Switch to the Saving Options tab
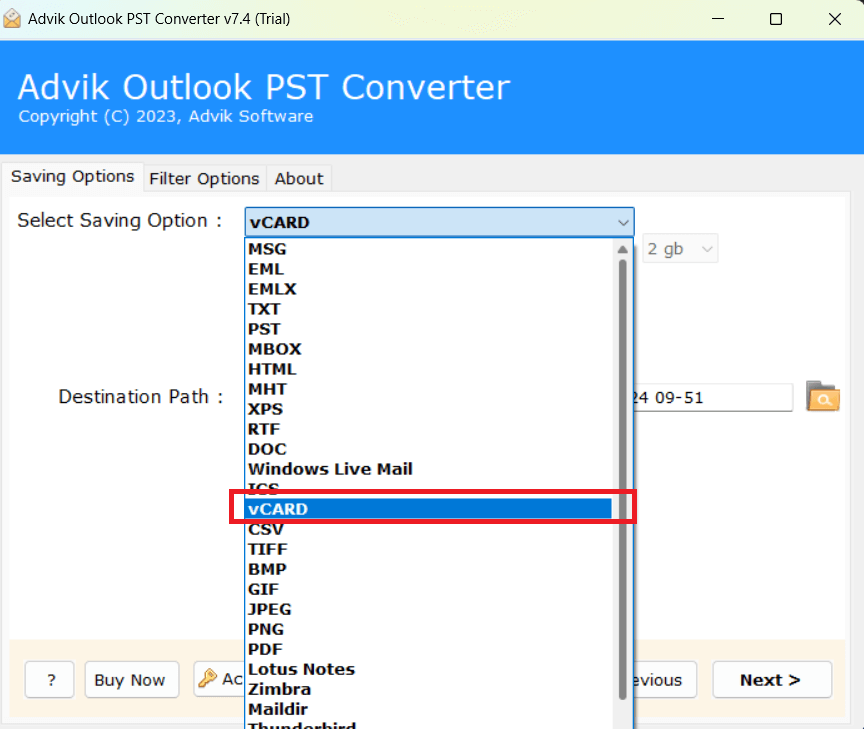 point(73,177)
